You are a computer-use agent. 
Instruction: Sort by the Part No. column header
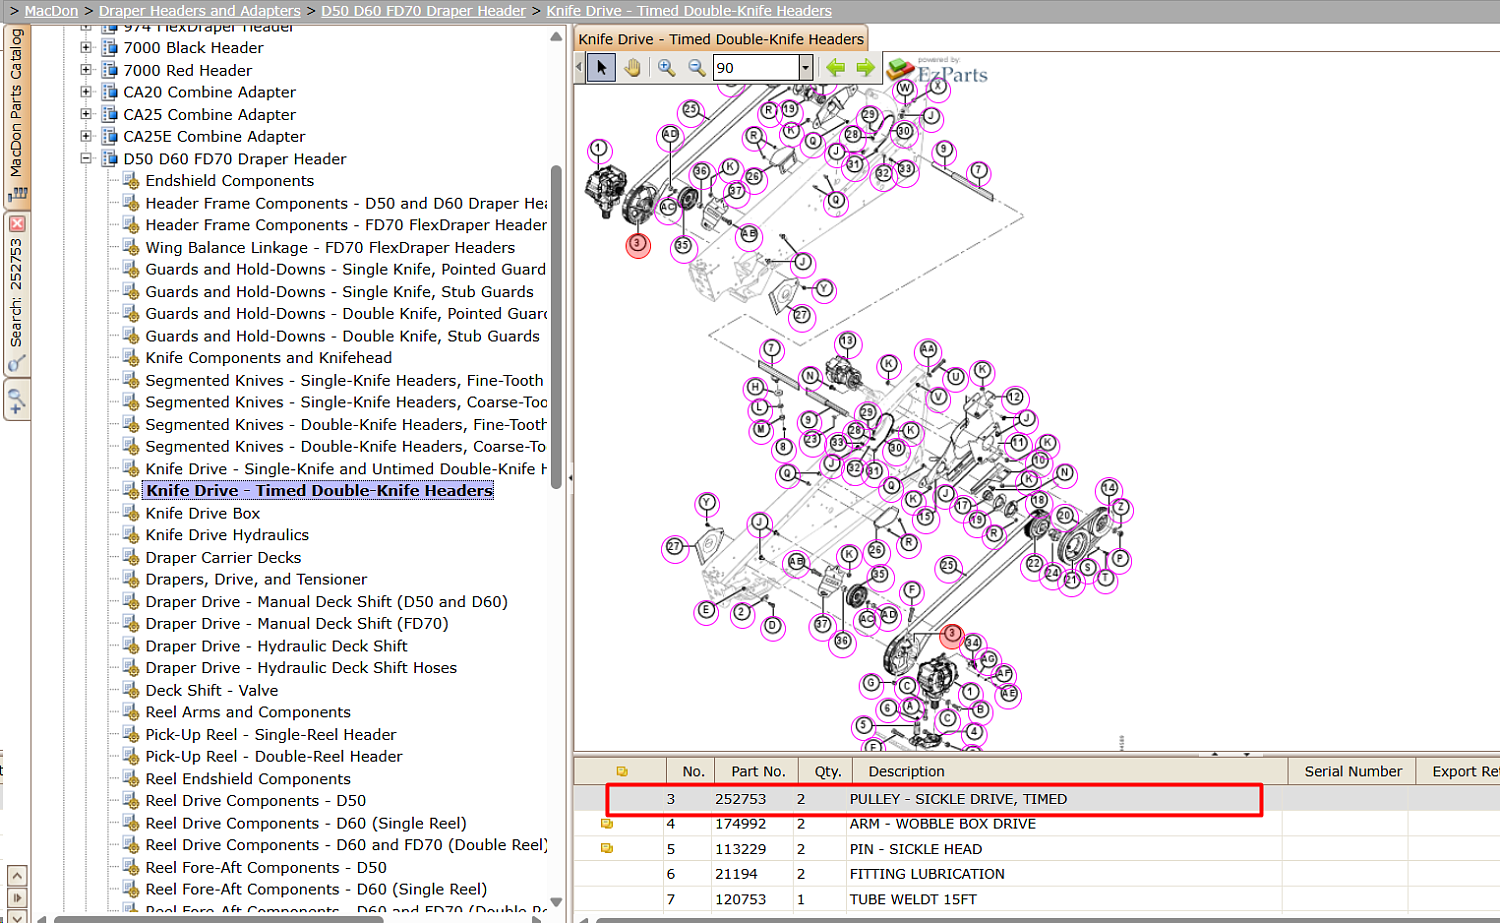758,771
